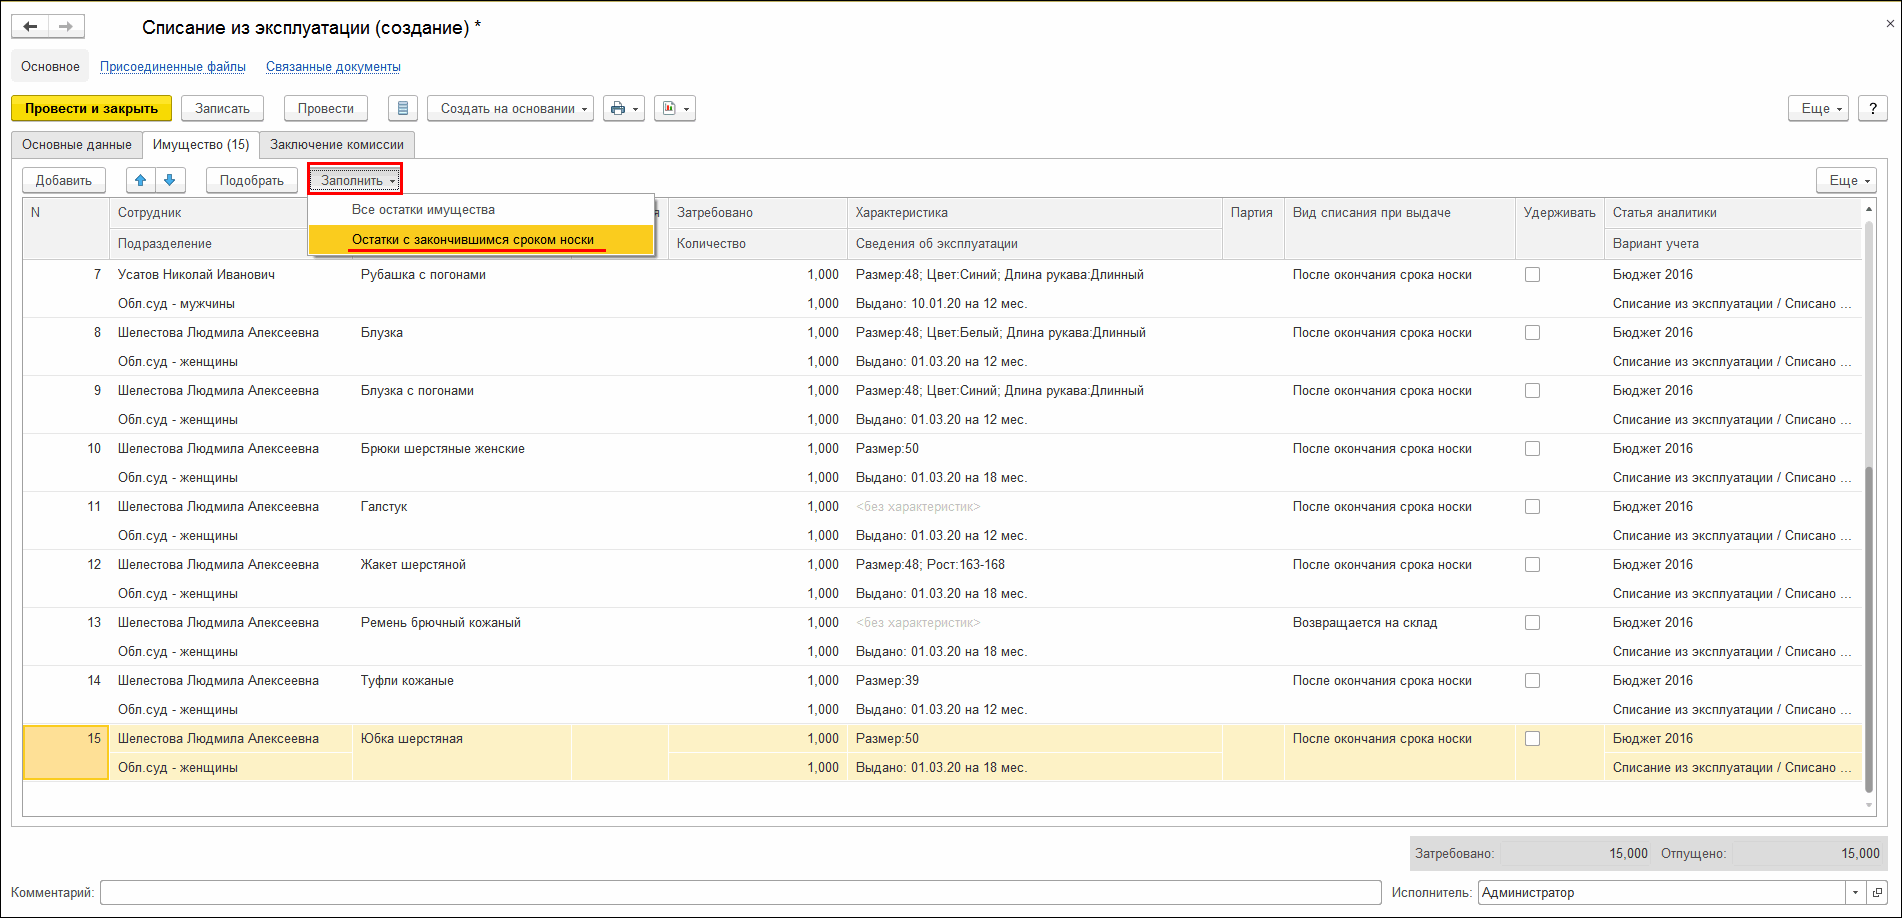Toggle Удерживать checkbox for row 8 Блузка

(1532, 332)
